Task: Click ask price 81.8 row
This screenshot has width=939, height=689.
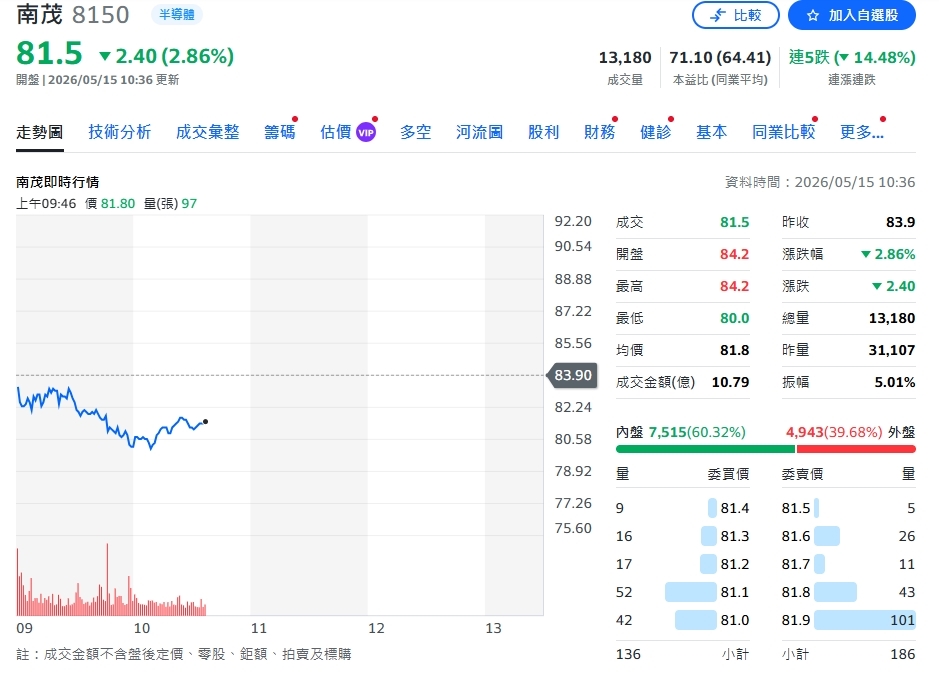Action: click(849, 592)
